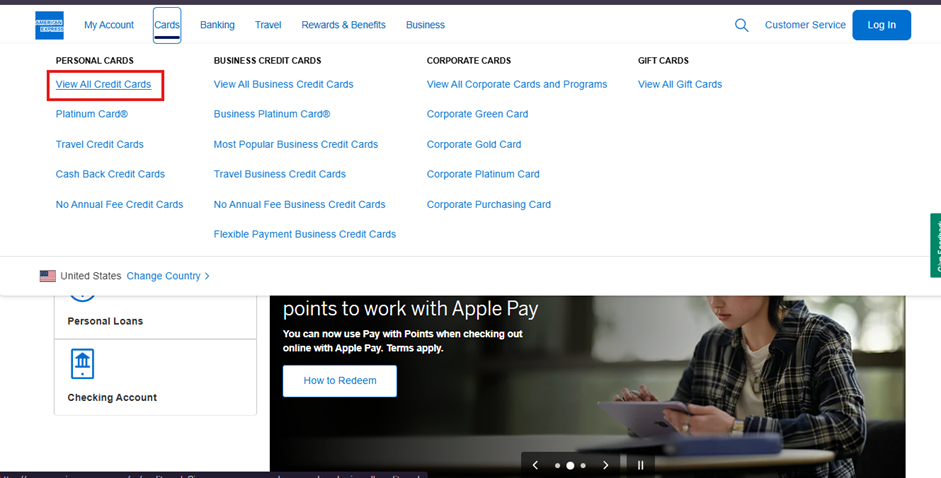
Task: Open Corporate Gold Card link
Action: pos(474,144)
